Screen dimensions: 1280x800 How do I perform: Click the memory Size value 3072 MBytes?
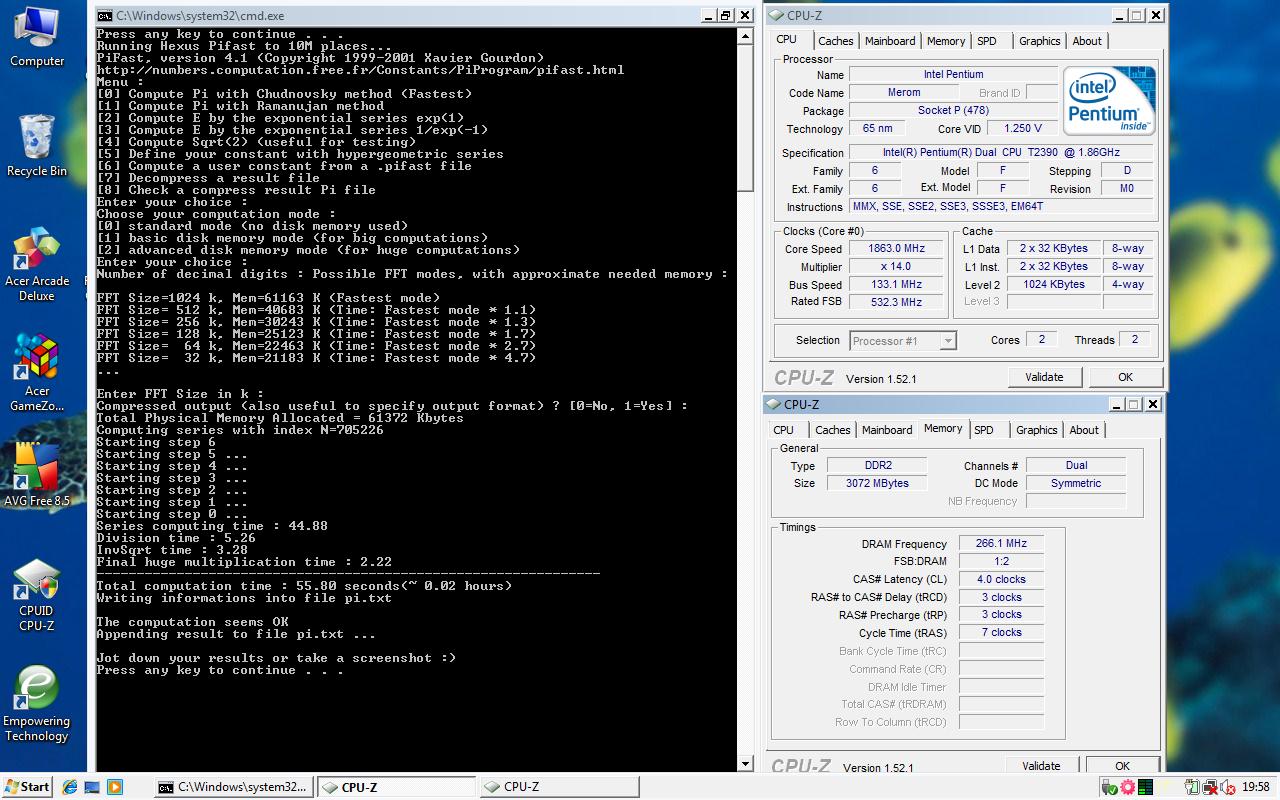tap(878, 484)
